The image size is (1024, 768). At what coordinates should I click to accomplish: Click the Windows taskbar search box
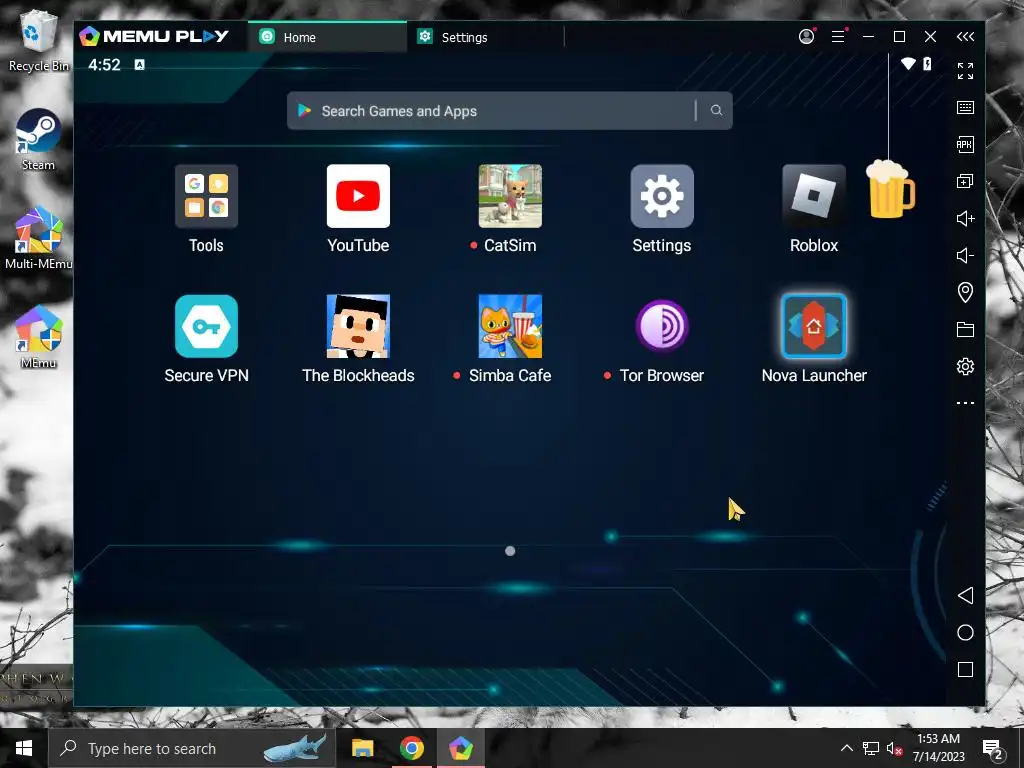click(192, 748)
